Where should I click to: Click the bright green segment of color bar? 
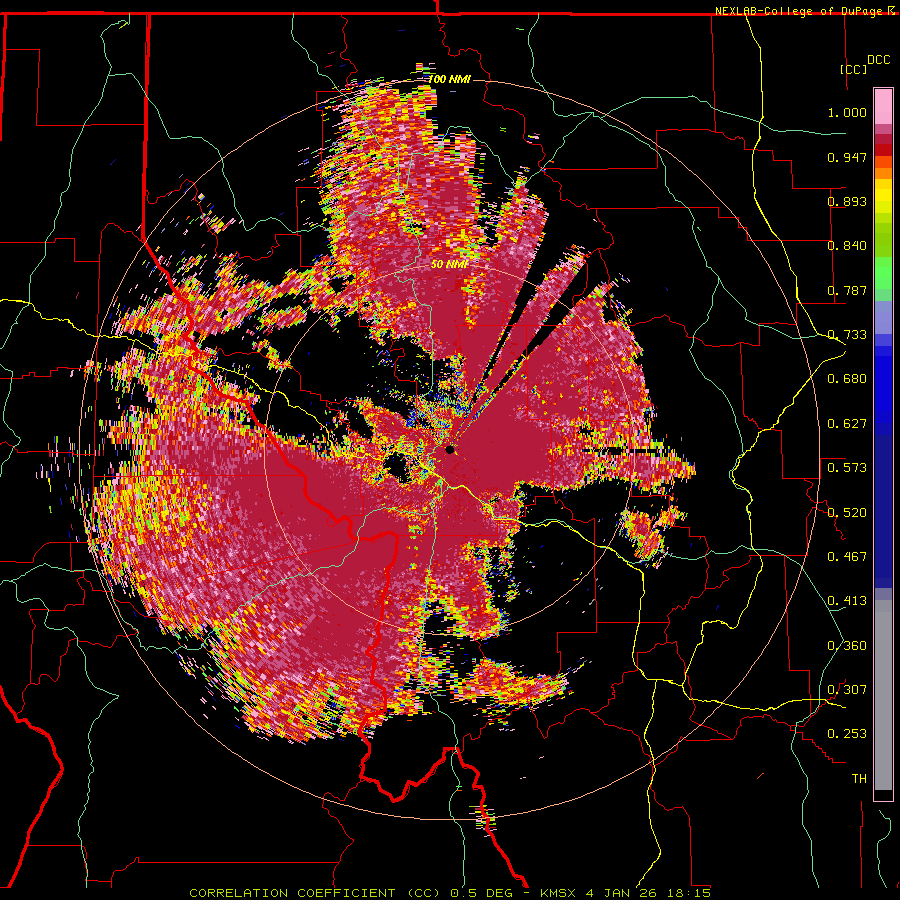tap(883, 273)
